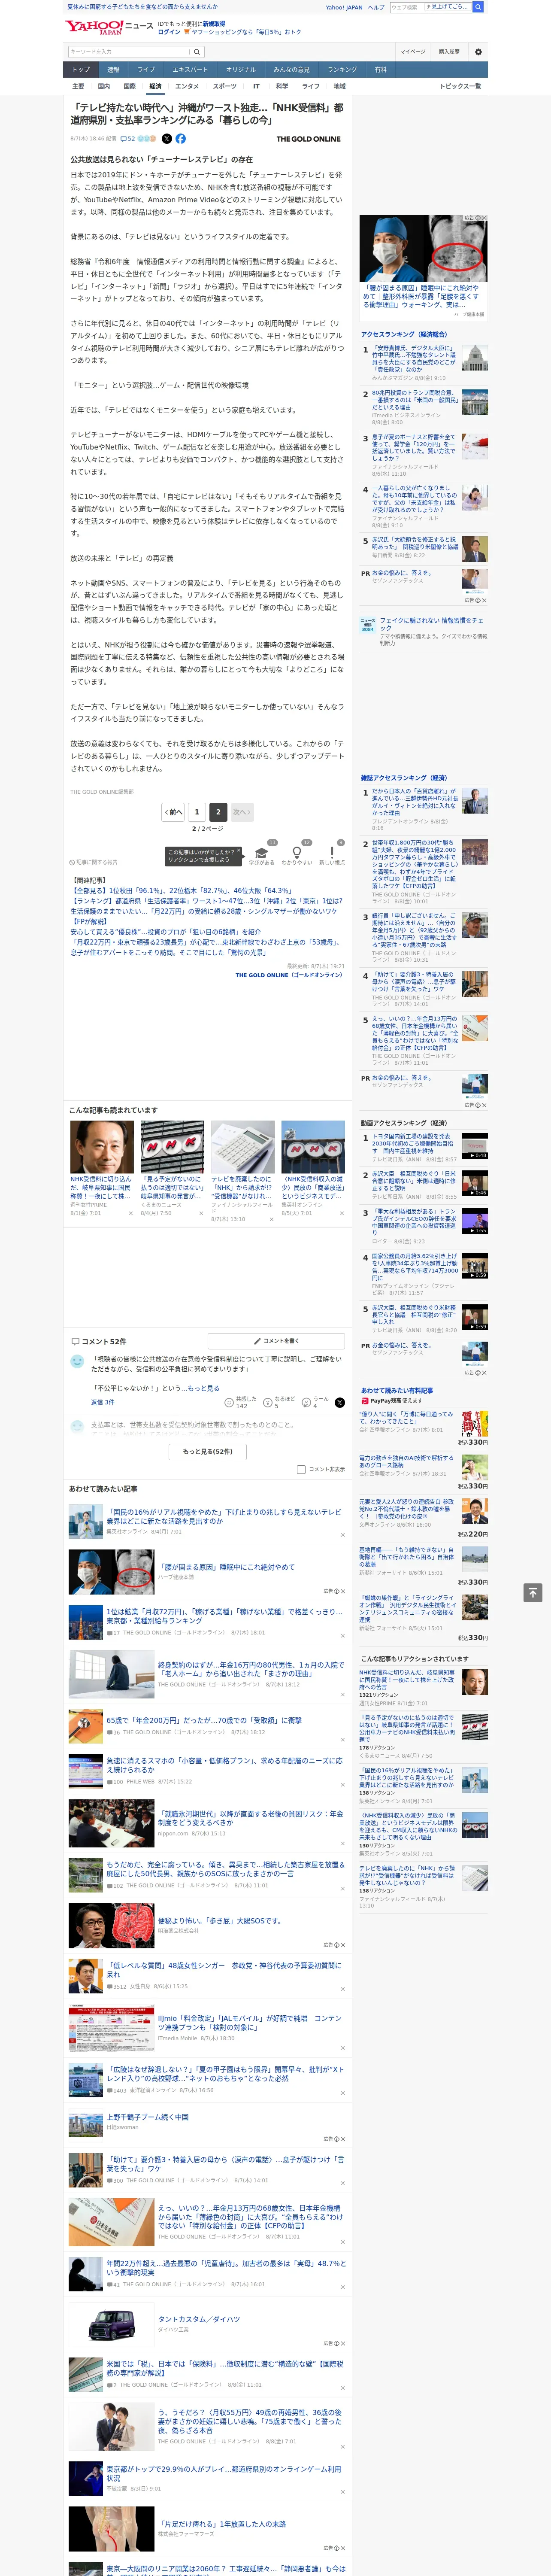Share comment via X icon

coord(339,1403)
